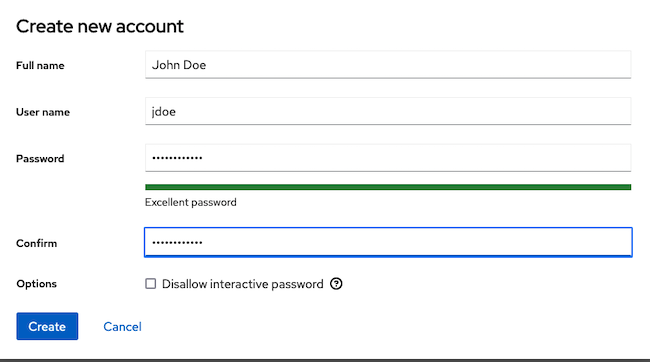Viewport: 650px width, 362px height.
Task: Click the 'User name' field label
Action: tap(43, 112)
